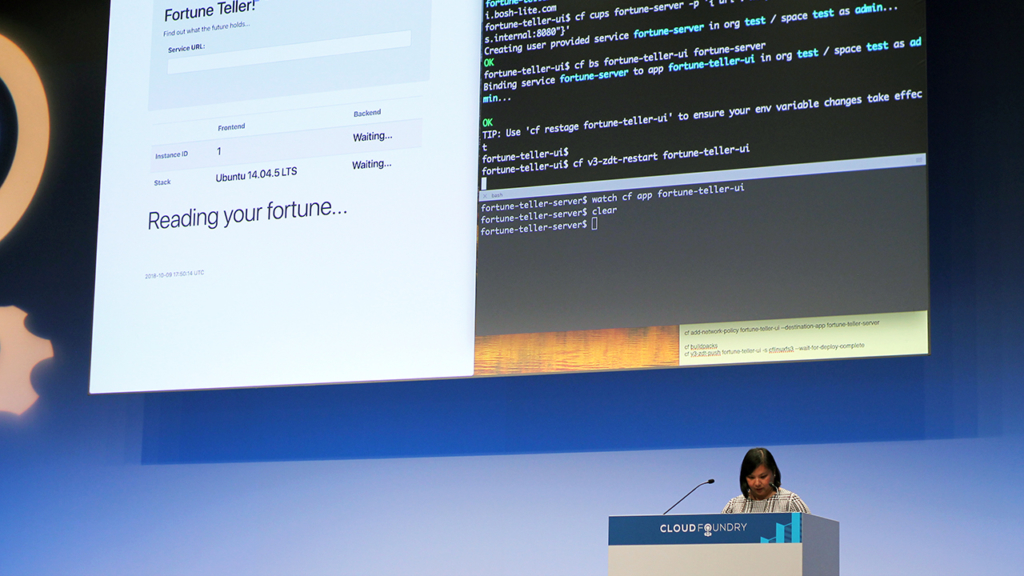The width and height of the screenshot is (1024, 576).
Task: Click the 'Stack' row label
Action: tap(162, 182)
